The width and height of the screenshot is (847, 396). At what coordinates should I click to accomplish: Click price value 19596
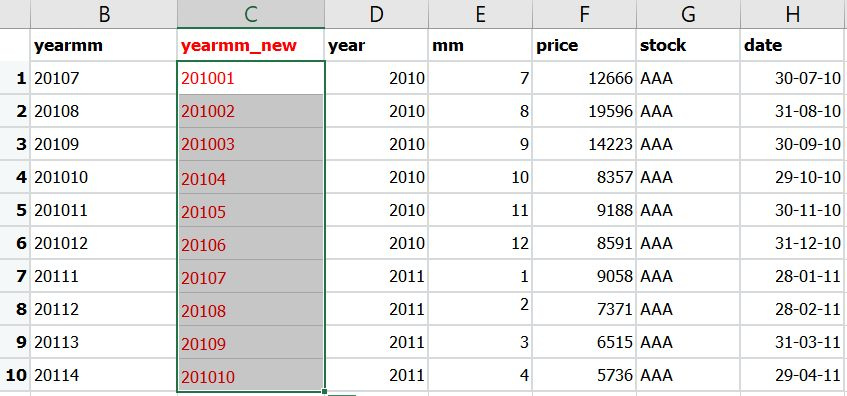[584, 111]
